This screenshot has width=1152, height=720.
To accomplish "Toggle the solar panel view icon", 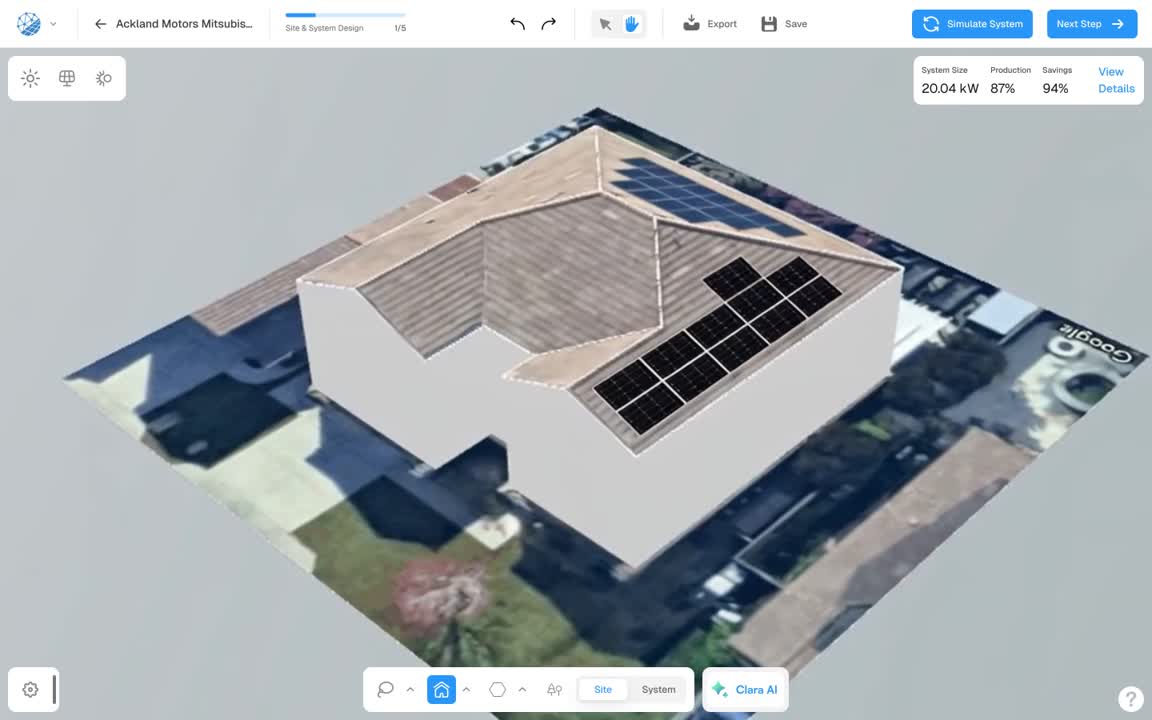I will [x=67, y=79].
